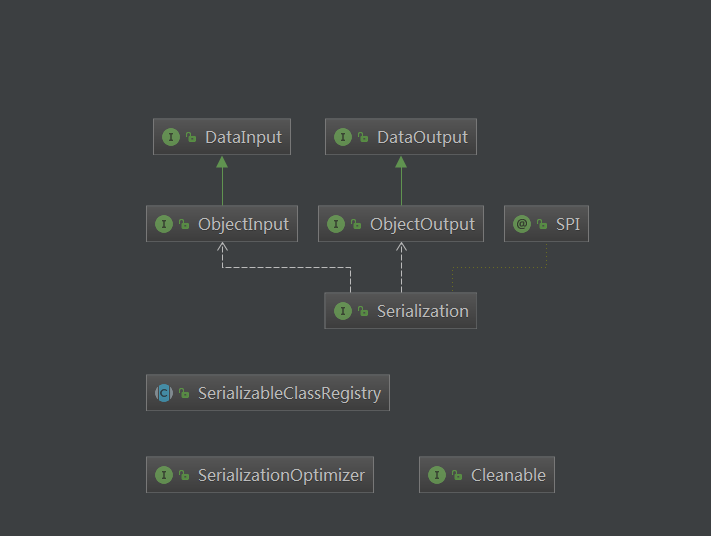Click the public lock icon beside Cleanable
Viewport: 711px width, 536px height.
pos(457,476)
